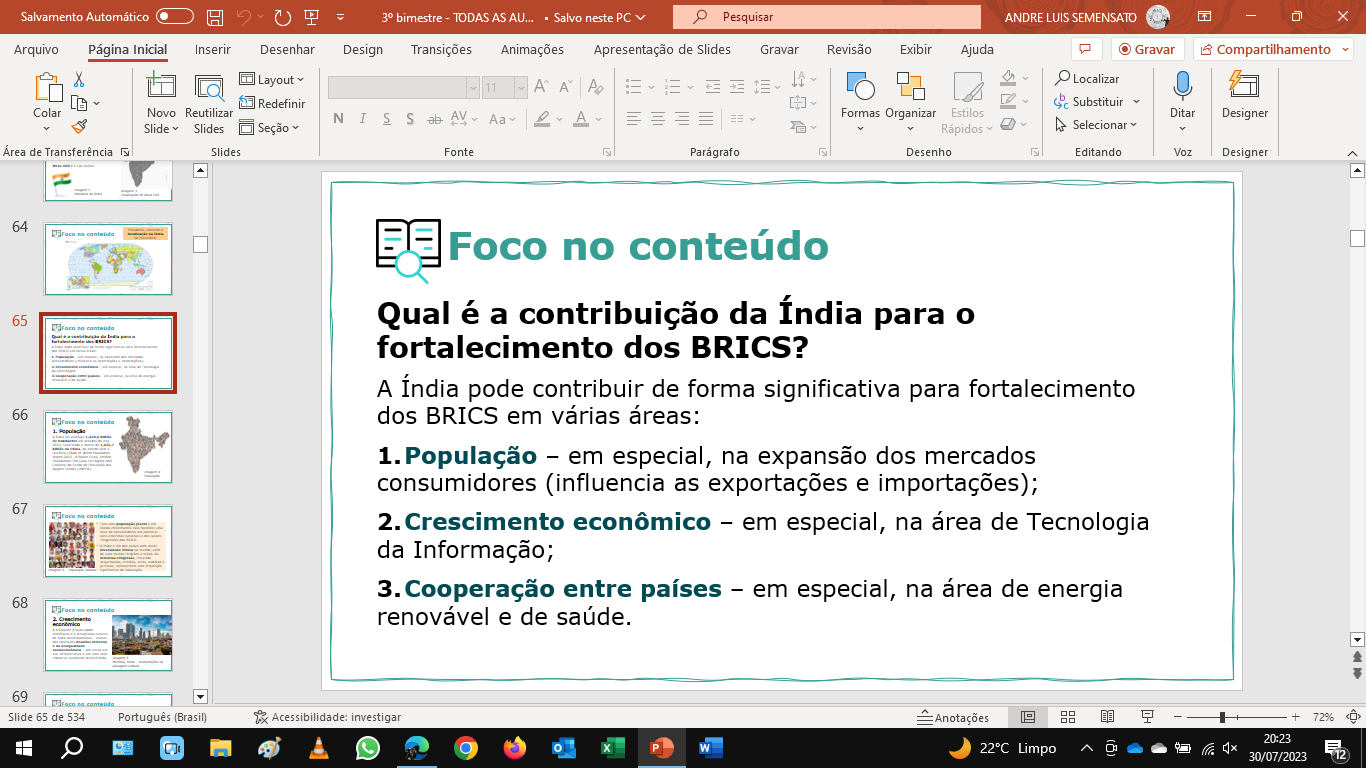Align text left in paragraph group
1366x768 pixels.
[632, 119]
